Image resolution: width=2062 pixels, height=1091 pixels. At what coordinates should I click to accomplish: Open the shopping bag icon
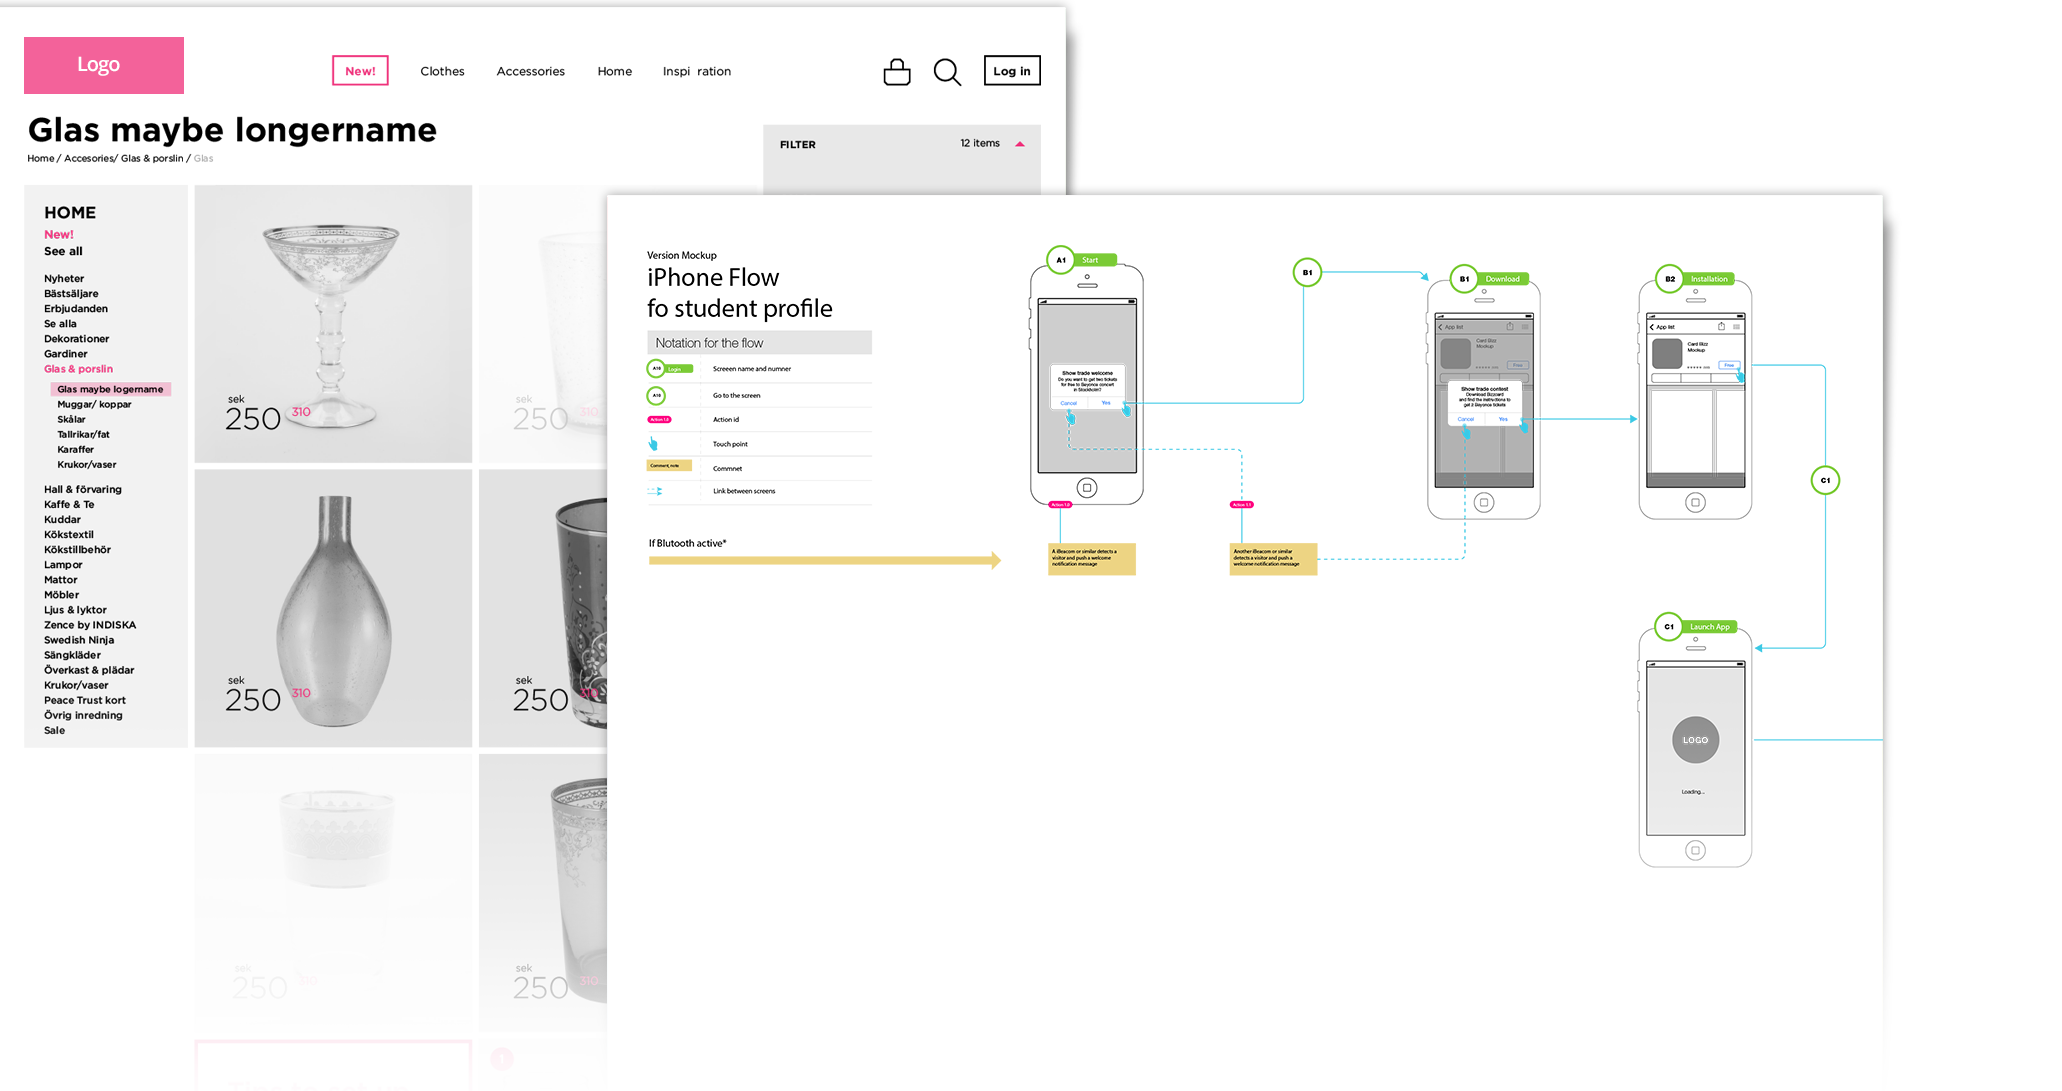897,72
